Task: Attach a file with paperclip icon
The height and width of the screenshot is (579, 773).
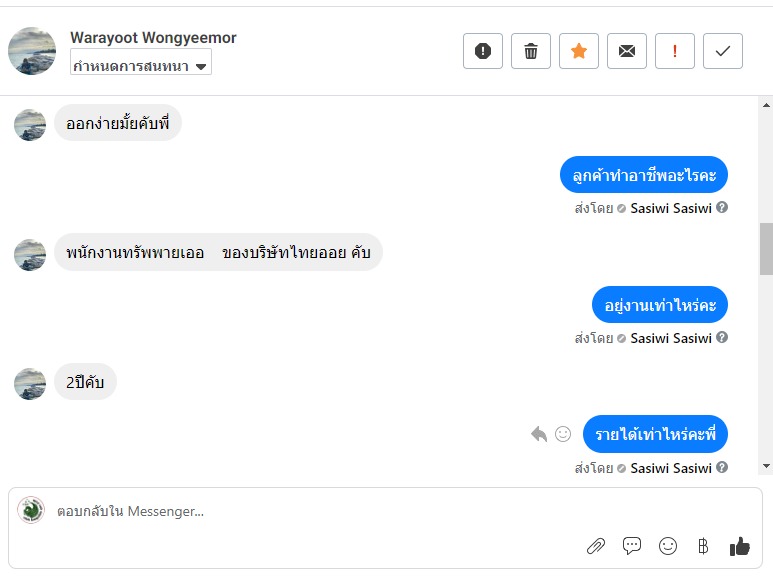Action: tap(596, 546)
